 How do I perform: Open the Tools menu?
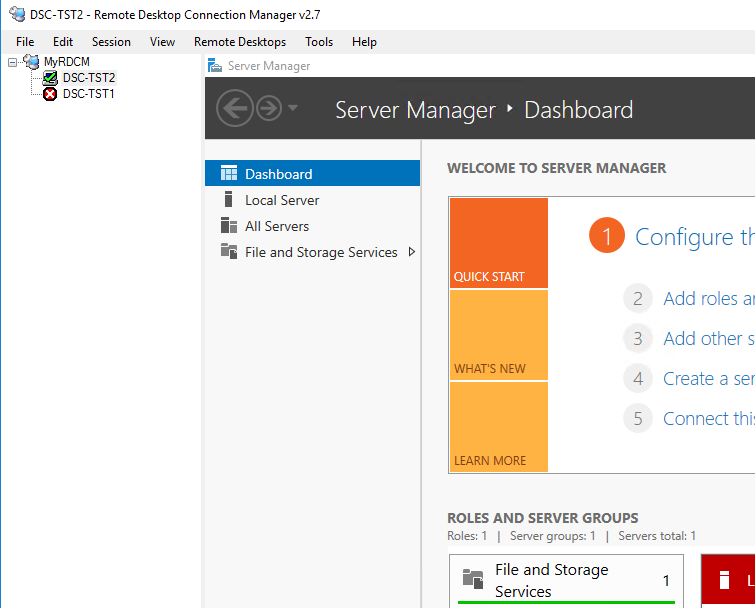tap(319, 42)
